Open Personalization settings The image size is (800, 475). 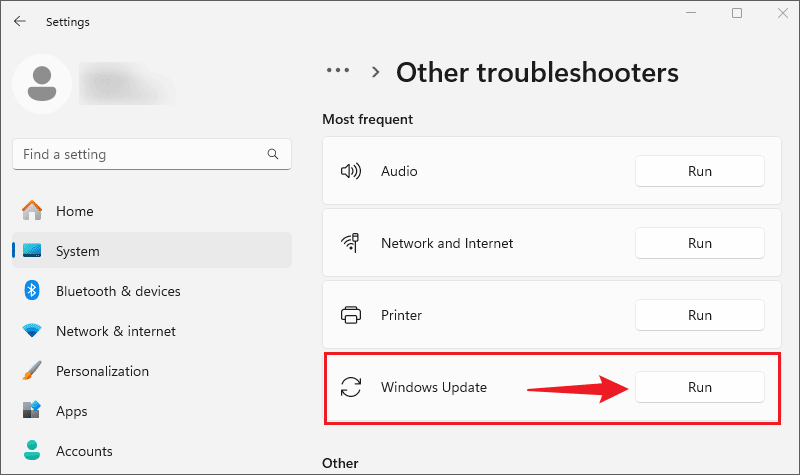point(152,371)
